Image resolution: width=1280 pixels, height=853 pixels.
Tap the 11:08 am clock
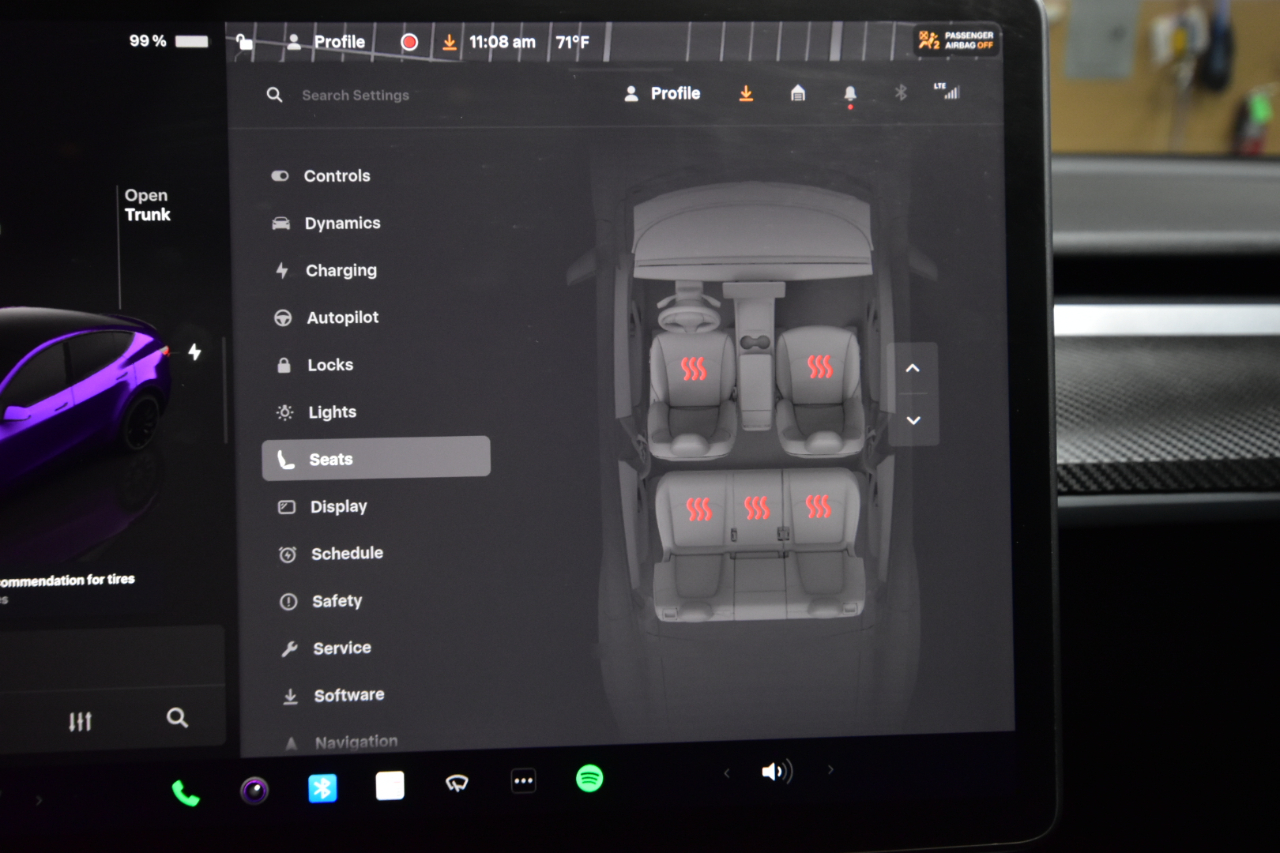[502, 42]
